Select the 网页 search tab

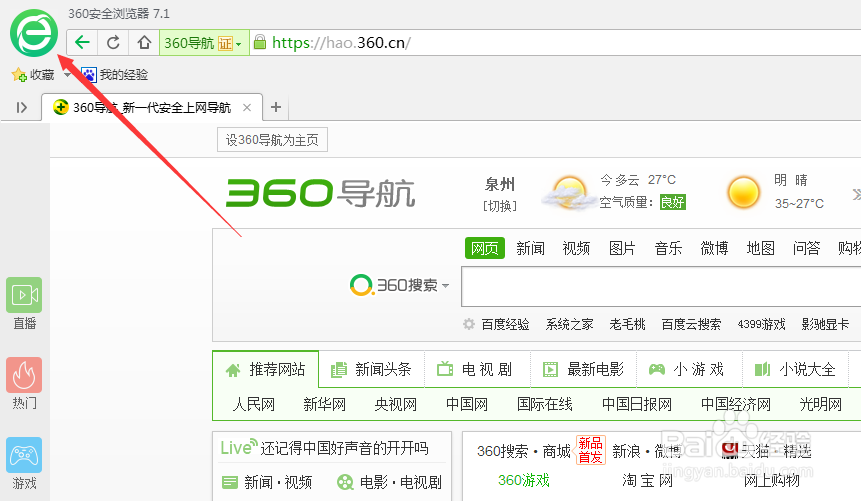click(x=484, y=248)
